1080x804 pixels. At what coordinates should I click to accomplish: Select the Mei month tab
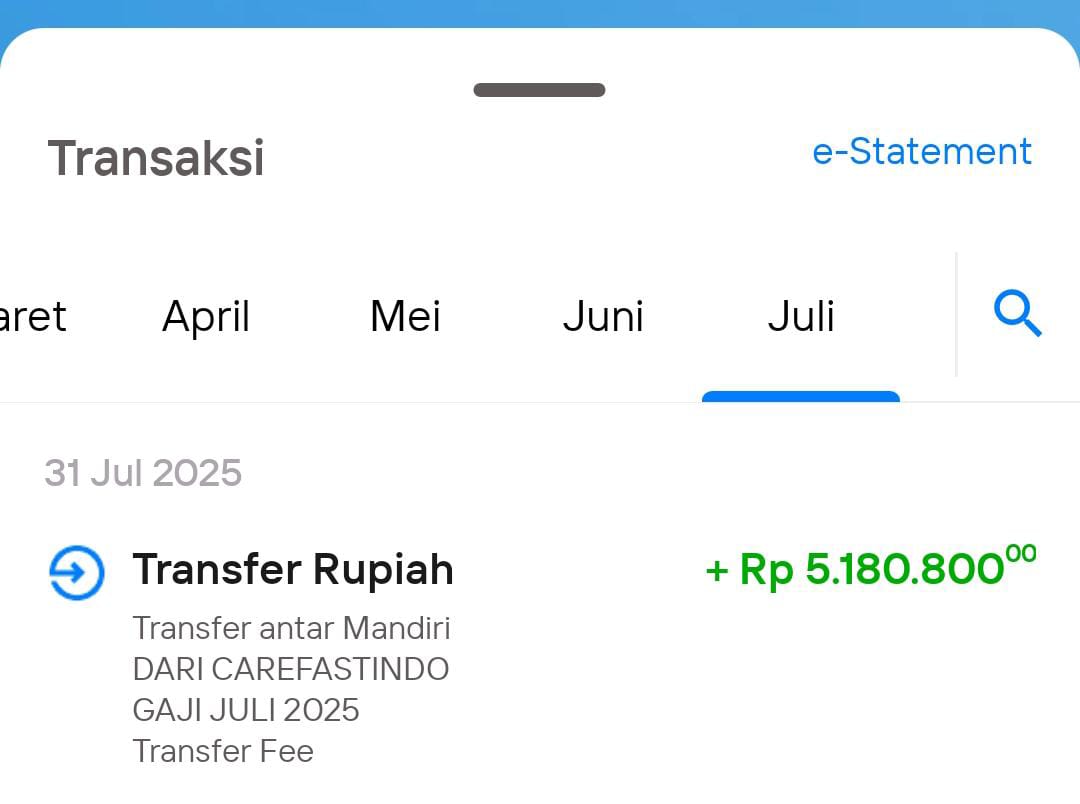coord(405,316)
